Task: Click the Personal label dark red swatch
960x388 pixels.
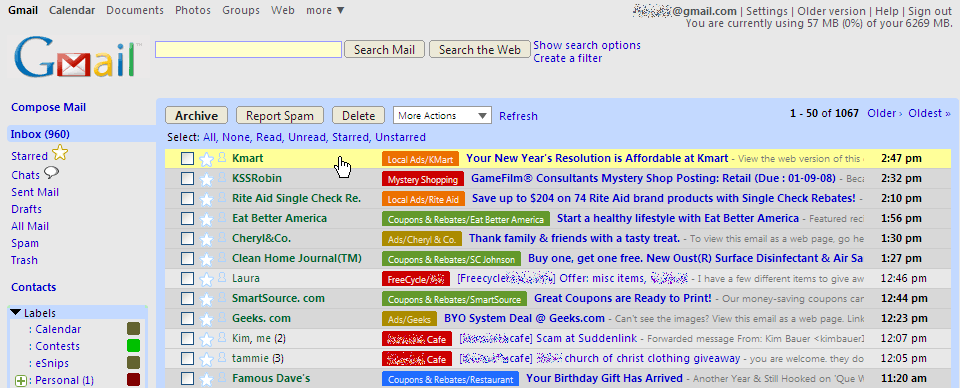Action: pyautogui.click(x=133, y=380)
